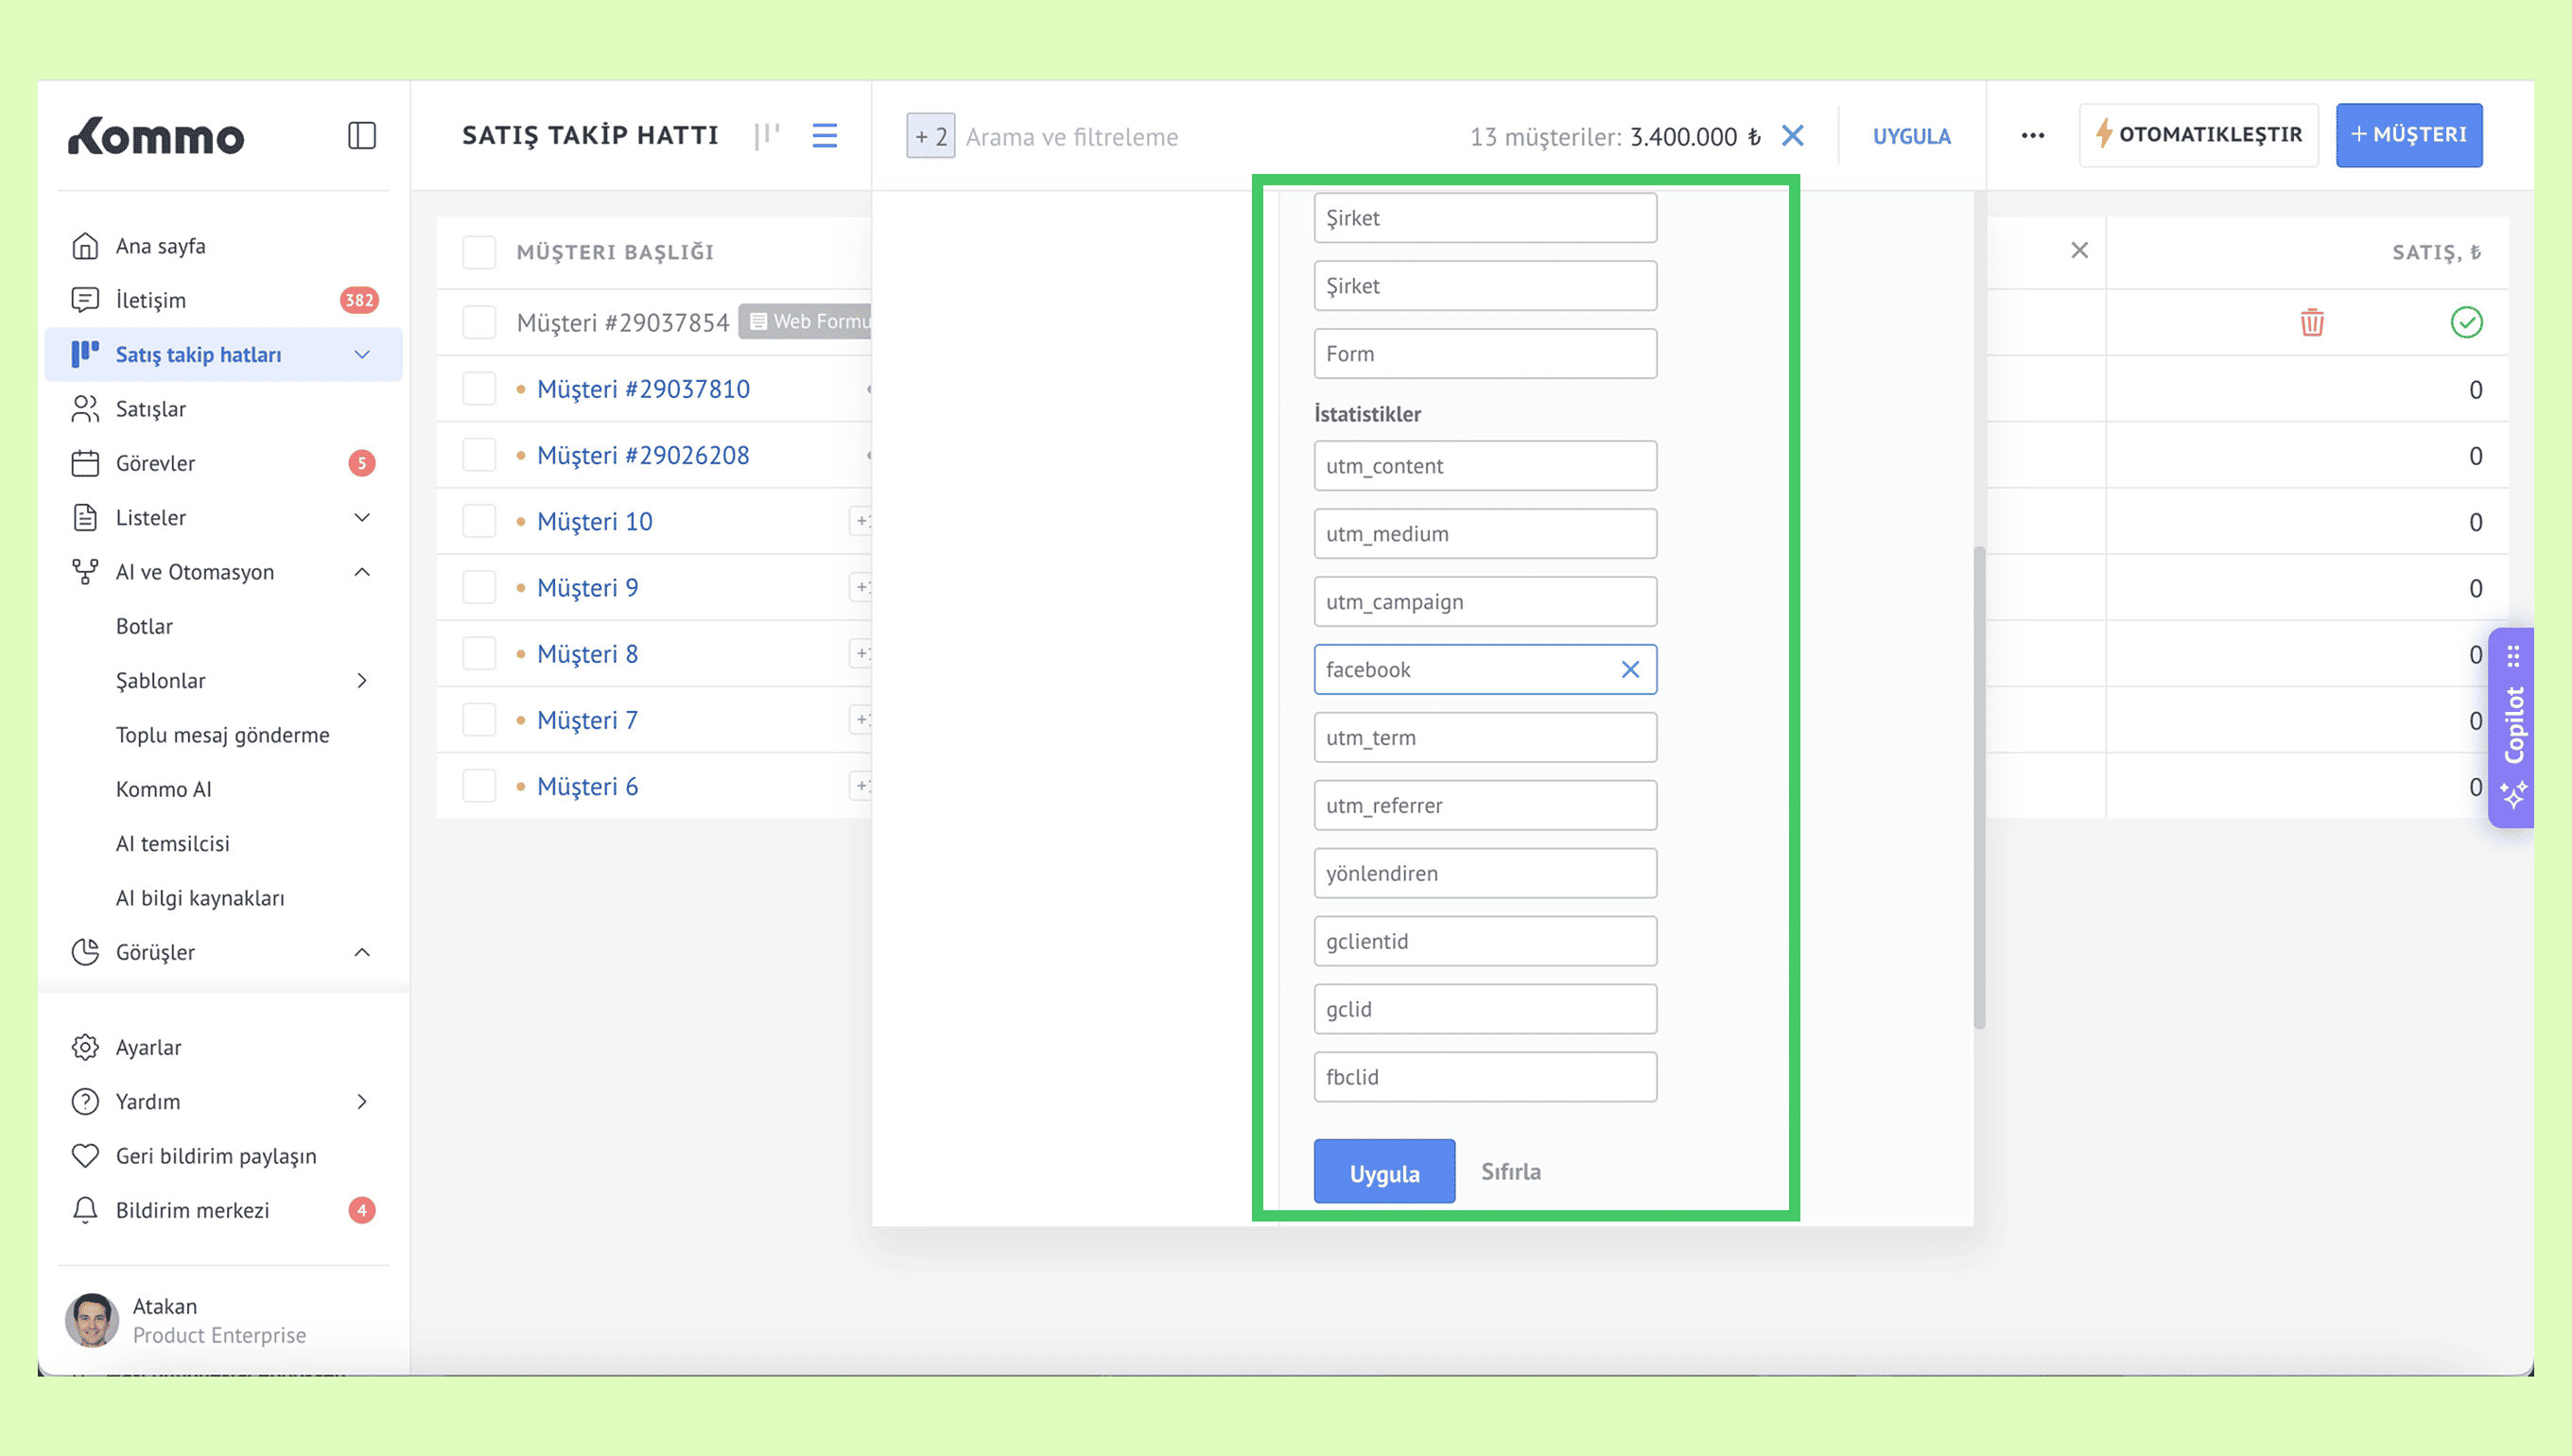Image resolution: width=2572 pixels, height=1456 pixels.
Task: Select all customers header checkbox
Action: point(479,252)
